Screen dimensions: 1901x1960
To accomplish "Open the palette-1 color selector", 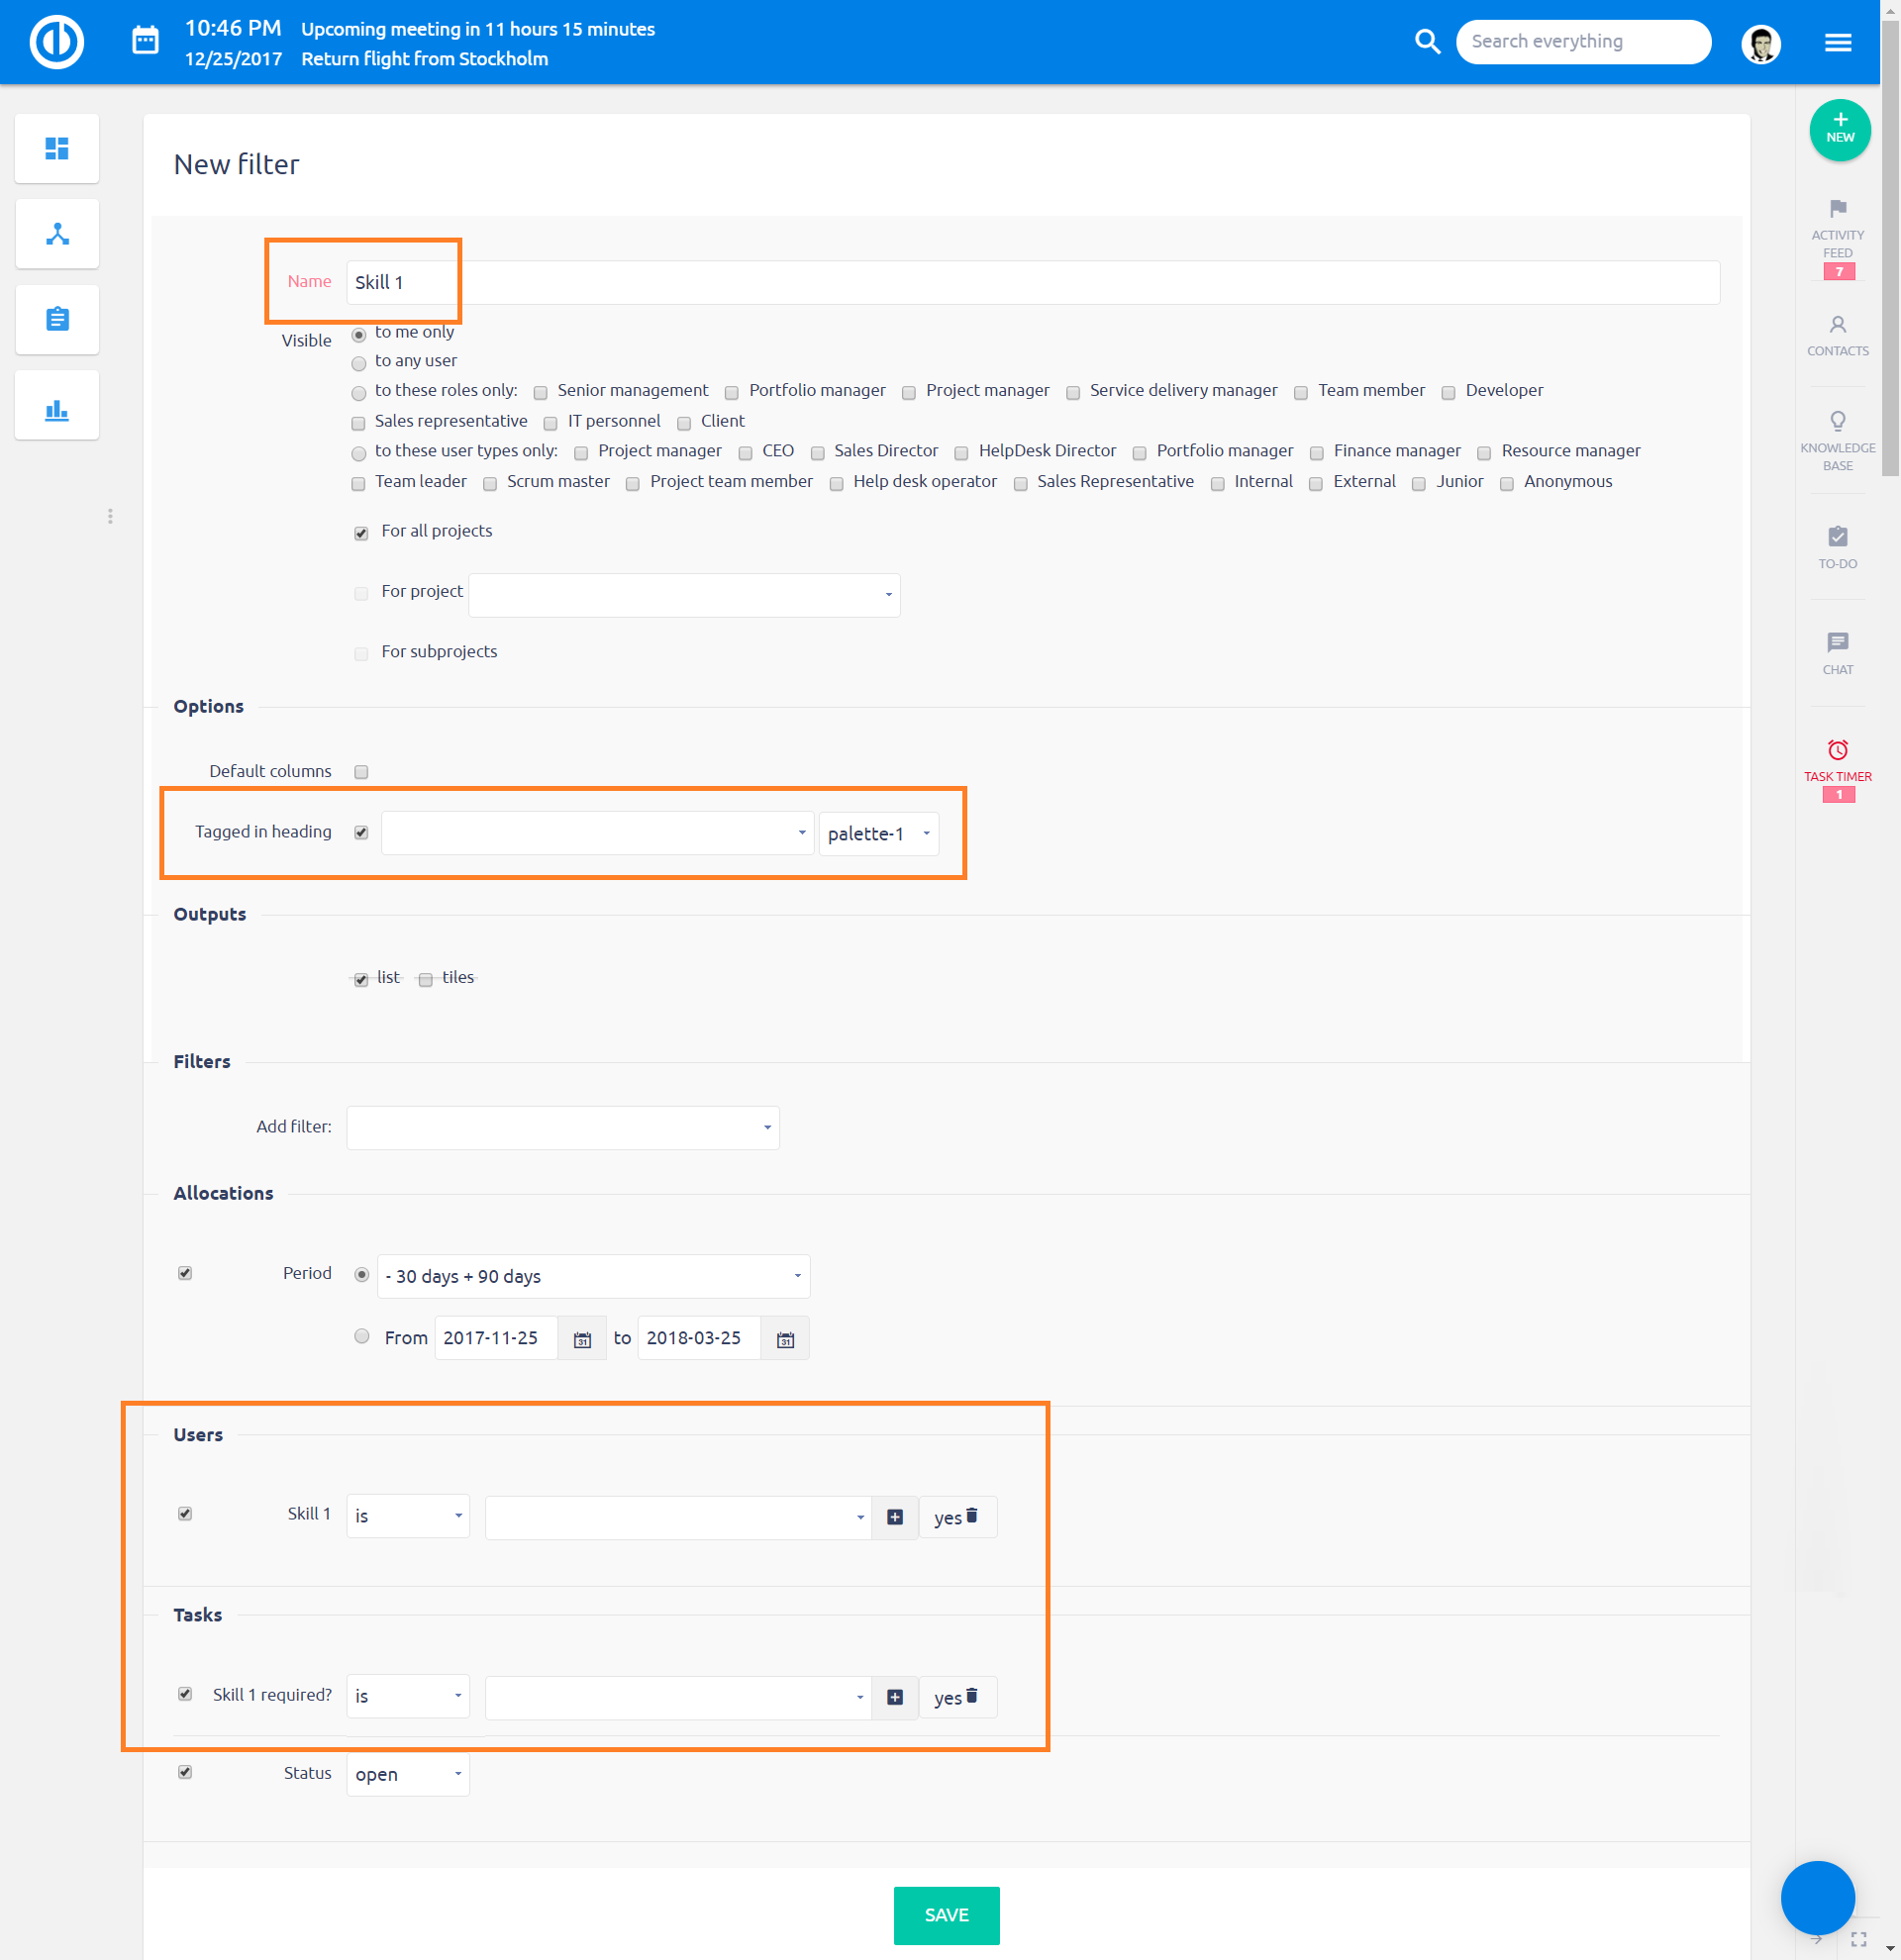I will point(878,833).
